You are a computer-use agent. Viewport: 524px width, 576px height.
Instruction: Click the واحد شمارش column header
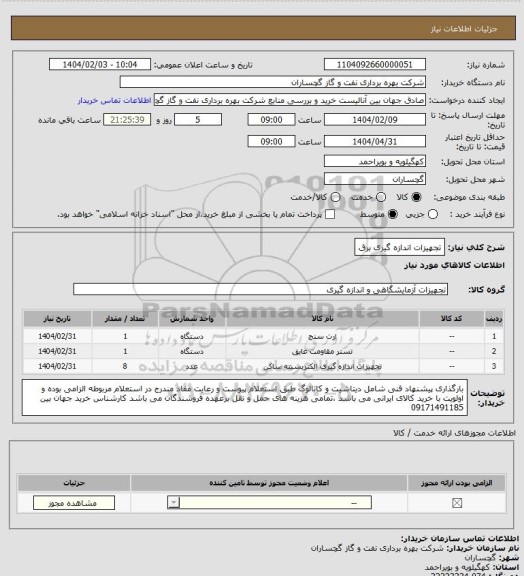coord(192,319)
